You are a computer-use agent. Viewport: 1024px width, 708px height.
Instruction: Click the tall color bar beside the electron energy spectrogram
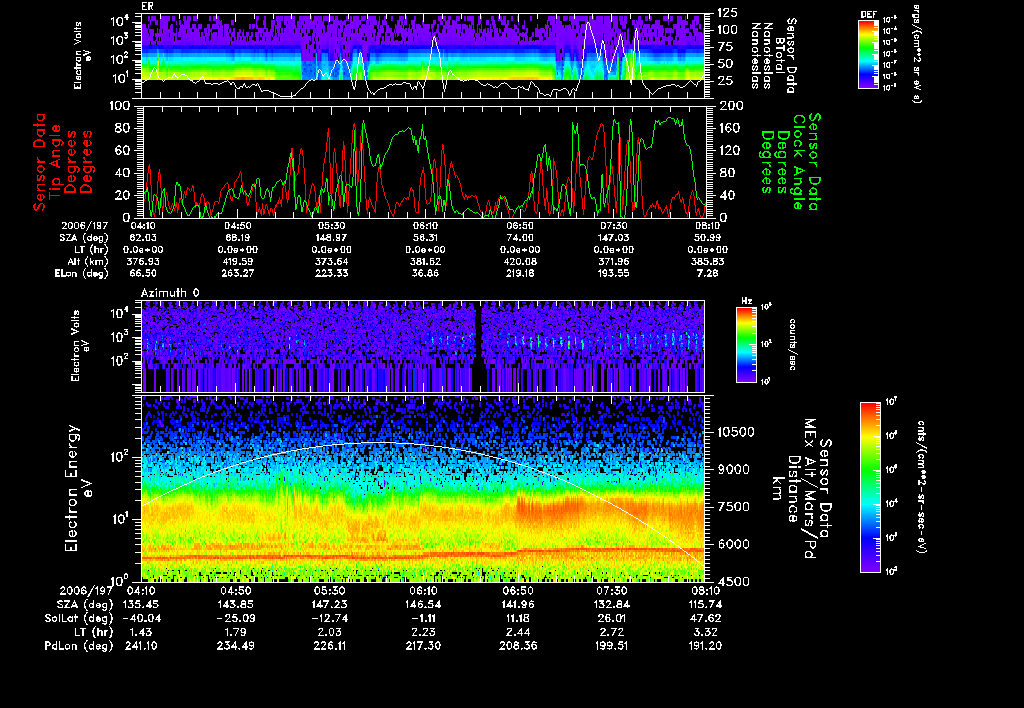(871, 487)
